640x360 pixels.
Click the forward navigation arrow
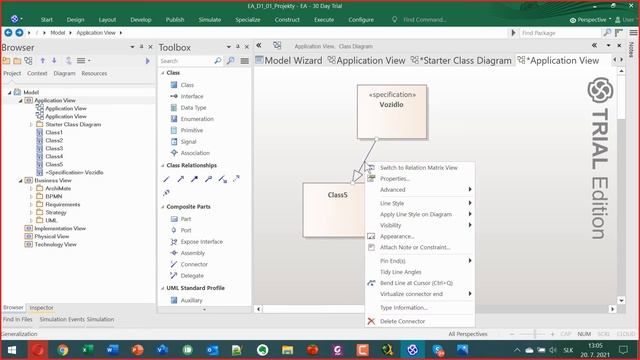click(19, 33)
